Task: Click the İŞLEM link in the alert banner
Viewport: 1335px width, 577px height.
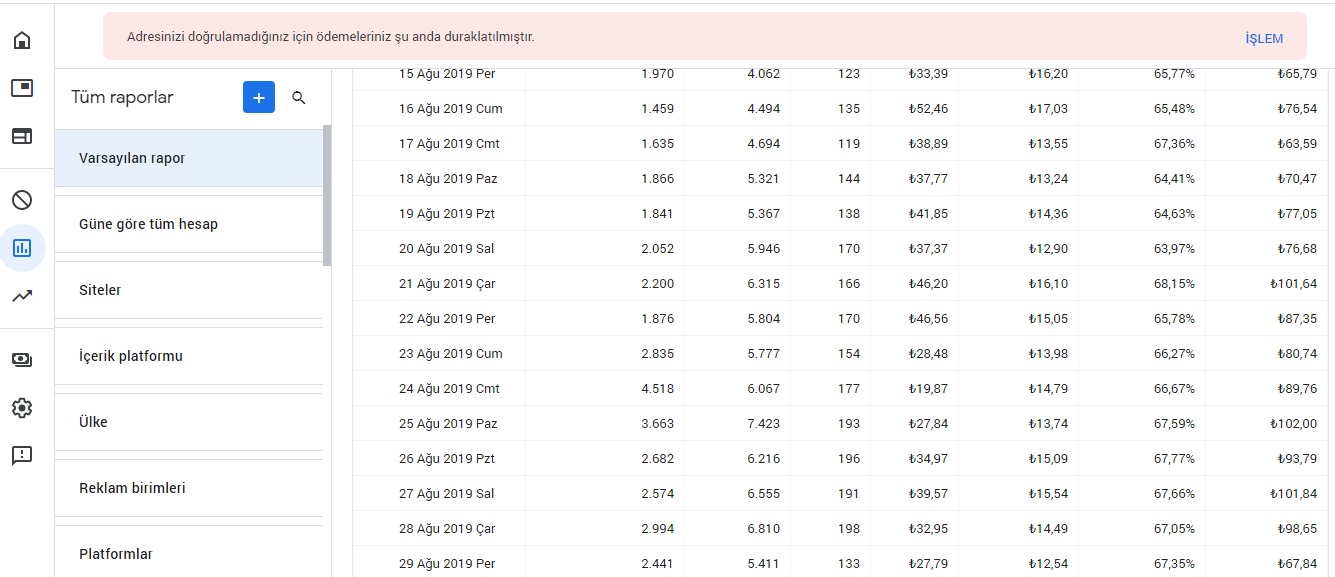Action: [1264, 39]
